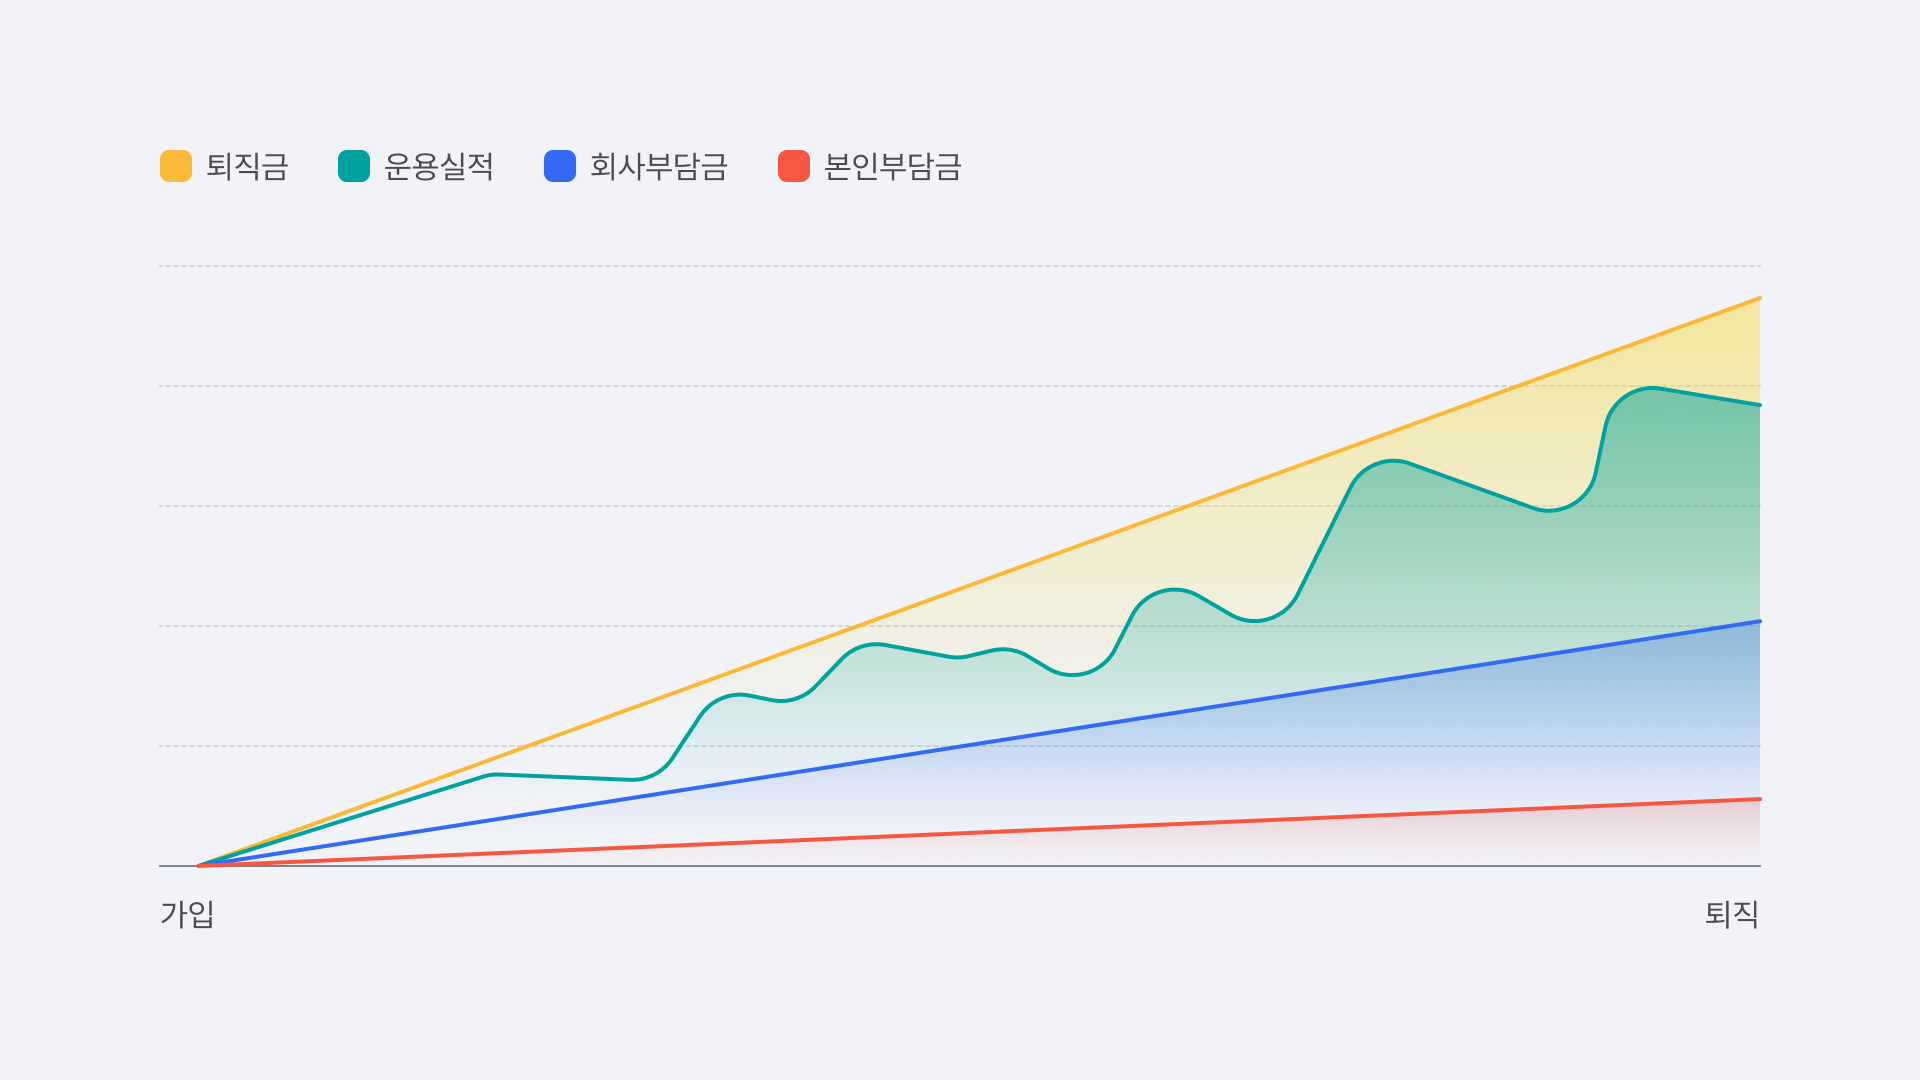The width and height of the screenshot is (1920, 1080).
Task: Click the origin point where all lines meet
Action: [x=199, y=865]
